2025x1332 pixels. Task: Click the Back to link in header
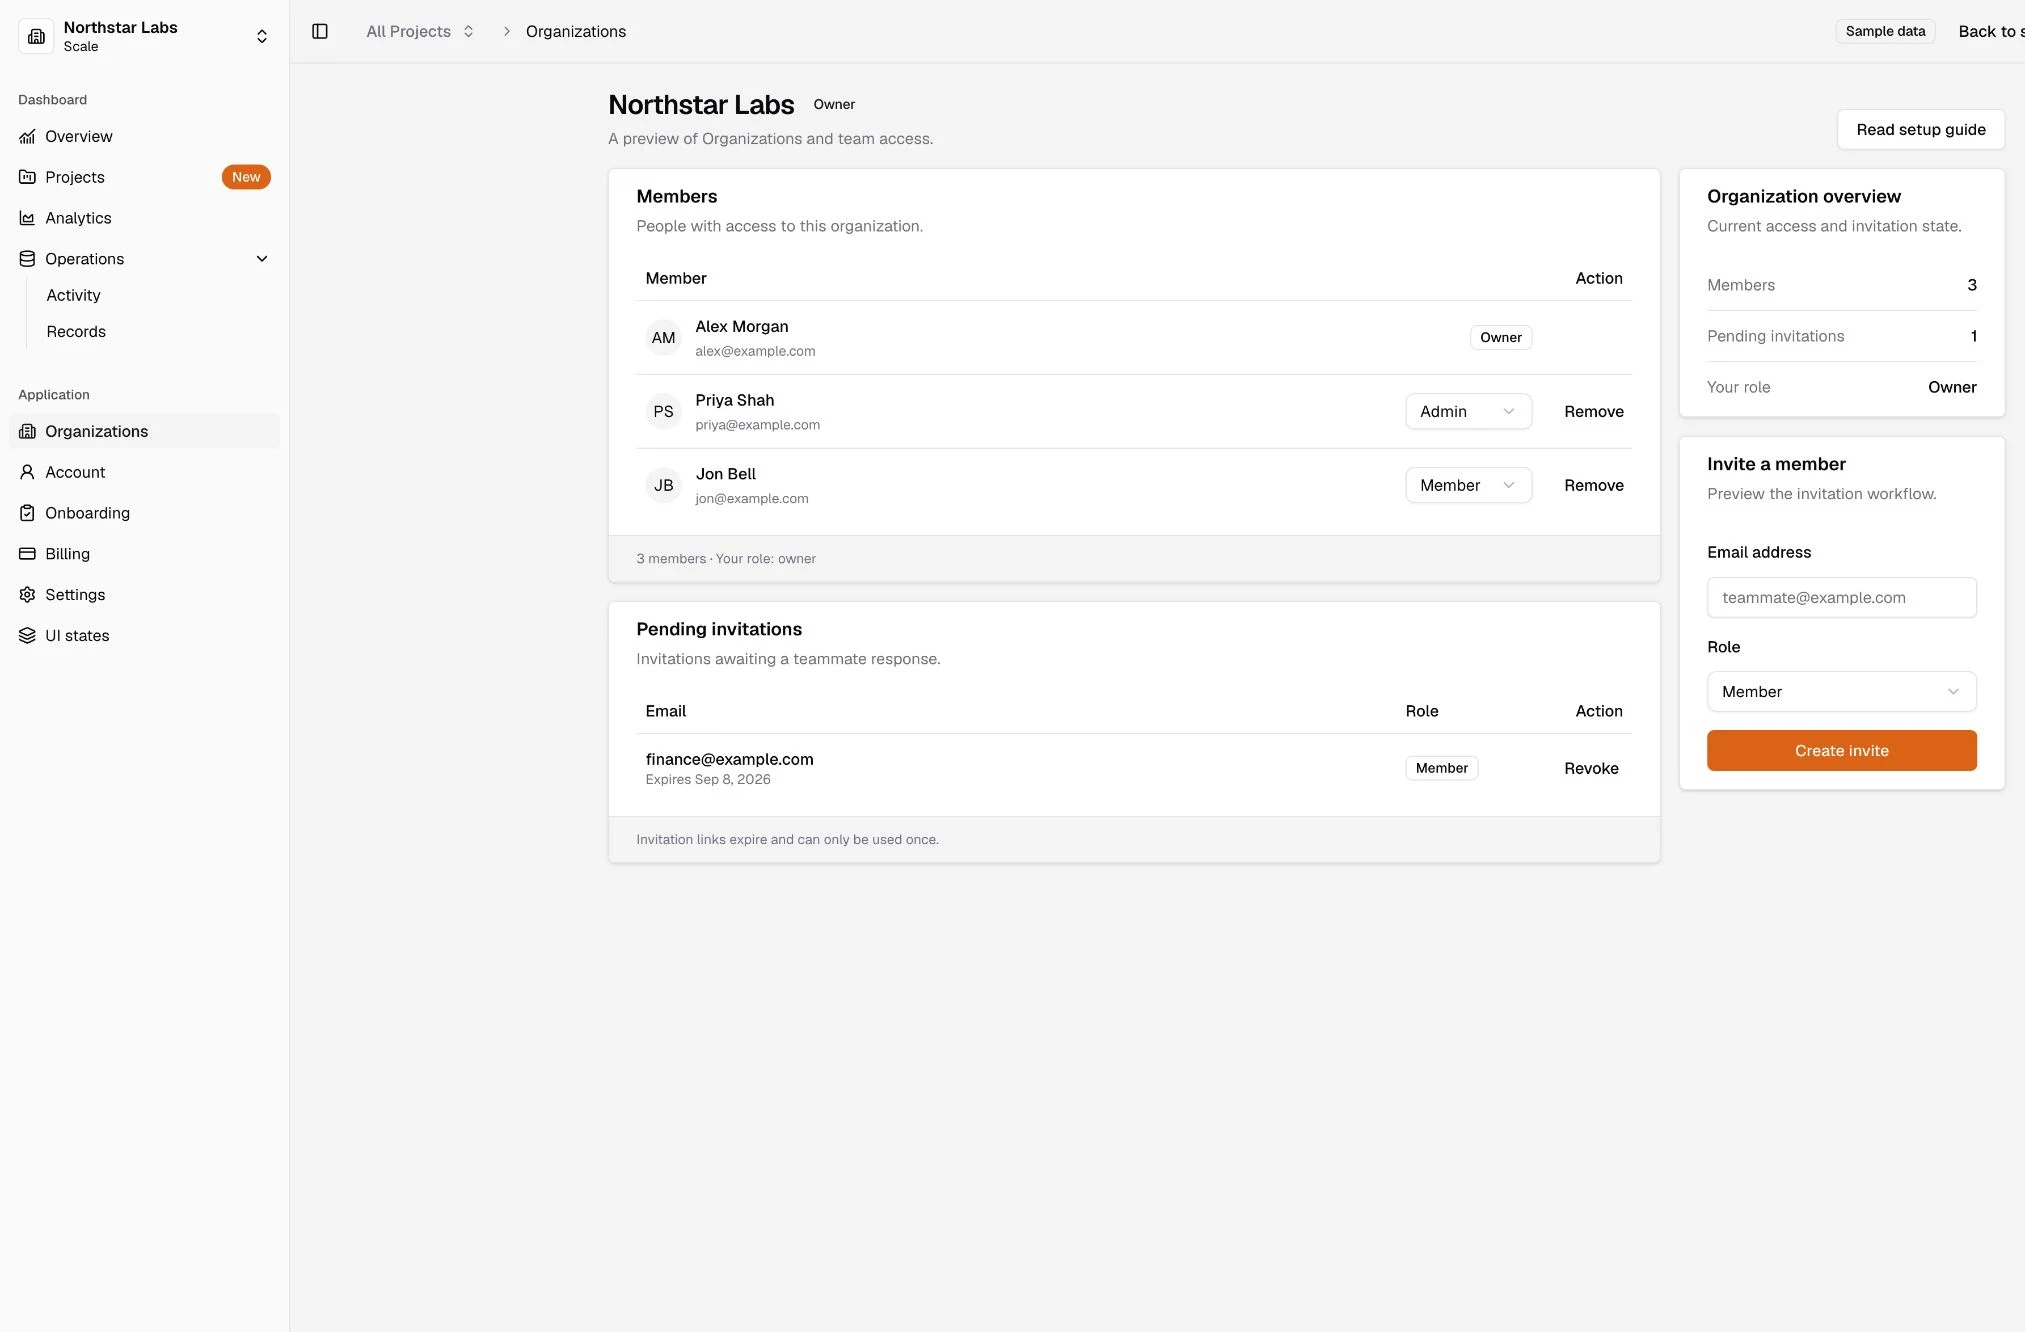click(1991, 31)
